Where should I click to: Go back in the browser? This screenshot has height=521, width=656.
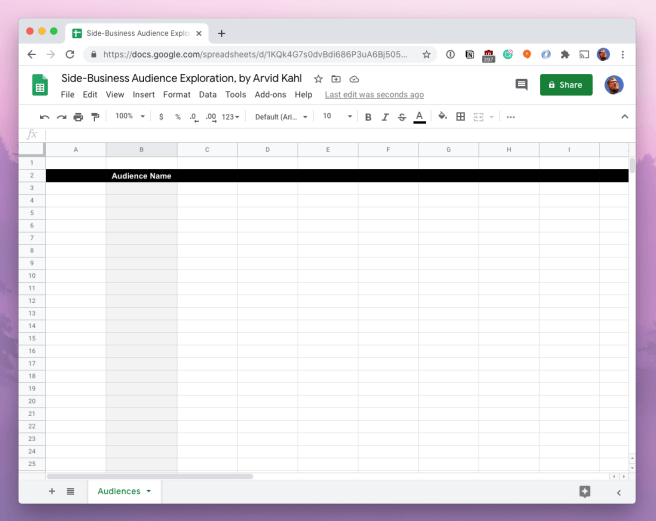click(x=32, y=54)
